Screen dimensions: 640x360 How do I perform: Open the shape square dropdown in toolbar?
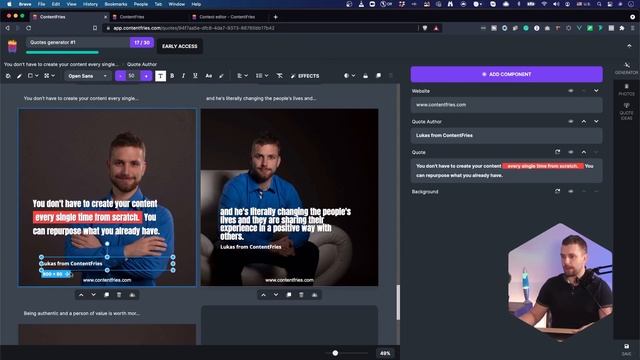point(33,76)
